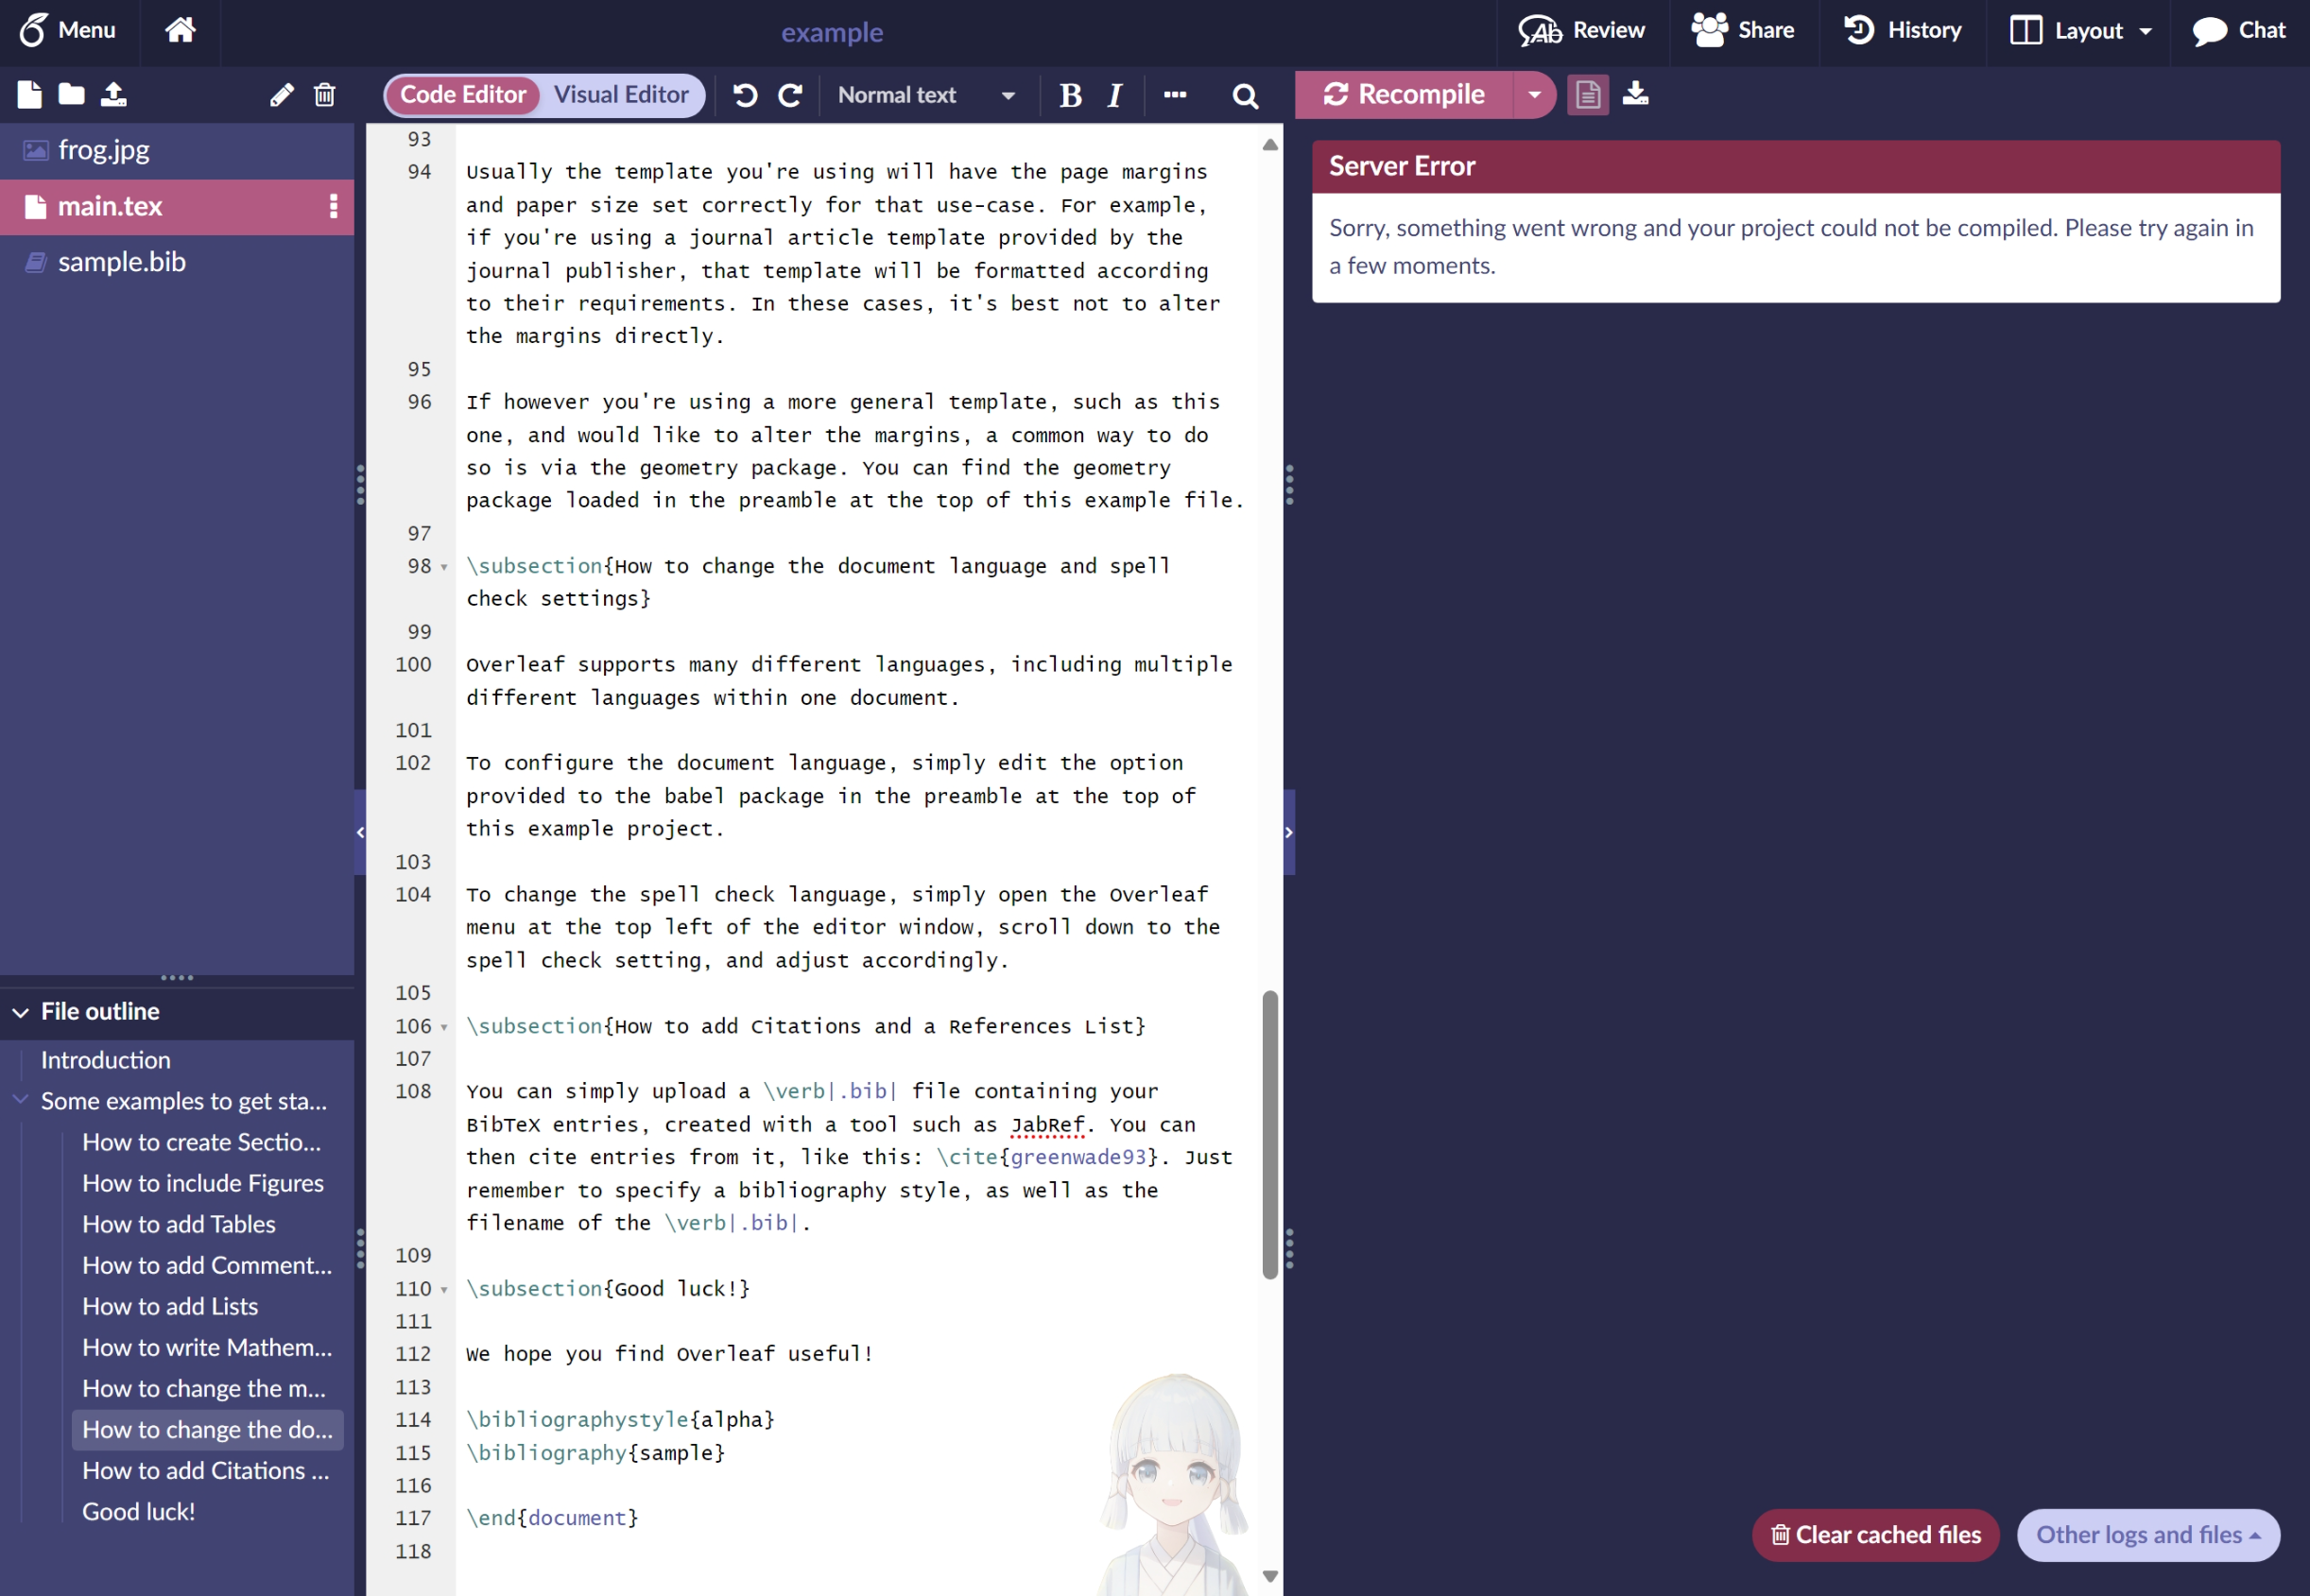Create a new file icon
Screen dimensions: 2310x1596
29,95
